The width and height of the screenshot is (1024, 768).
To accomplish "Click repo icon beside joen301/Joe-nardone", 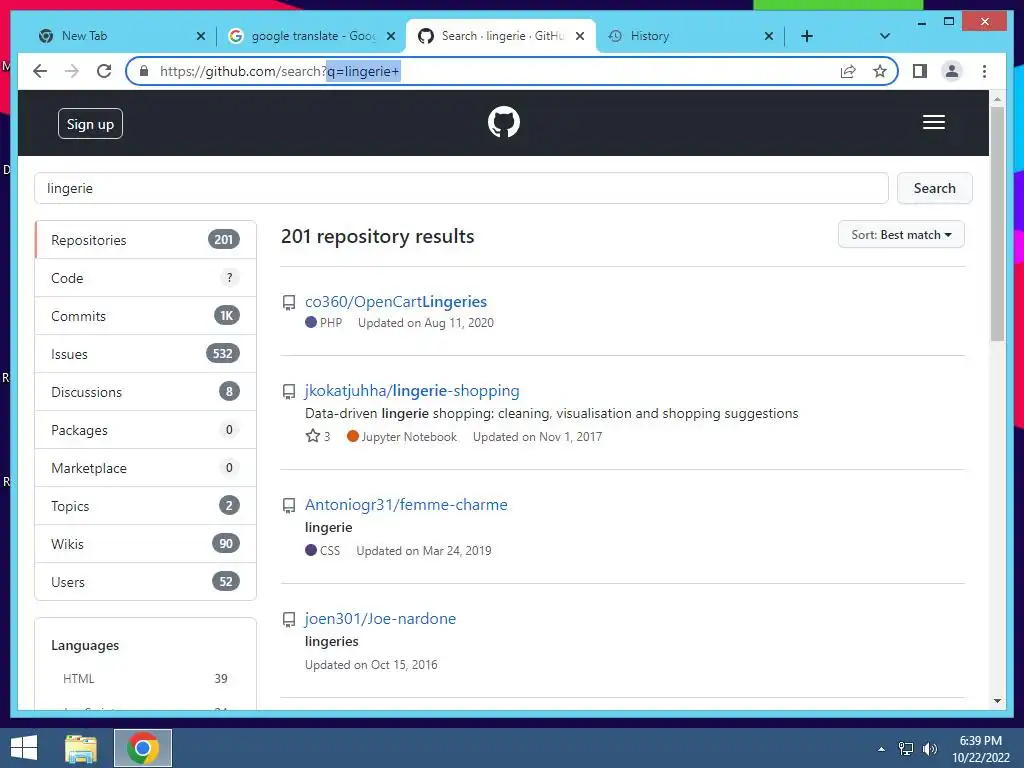I will pyautogui.click(x=289, y=619).
